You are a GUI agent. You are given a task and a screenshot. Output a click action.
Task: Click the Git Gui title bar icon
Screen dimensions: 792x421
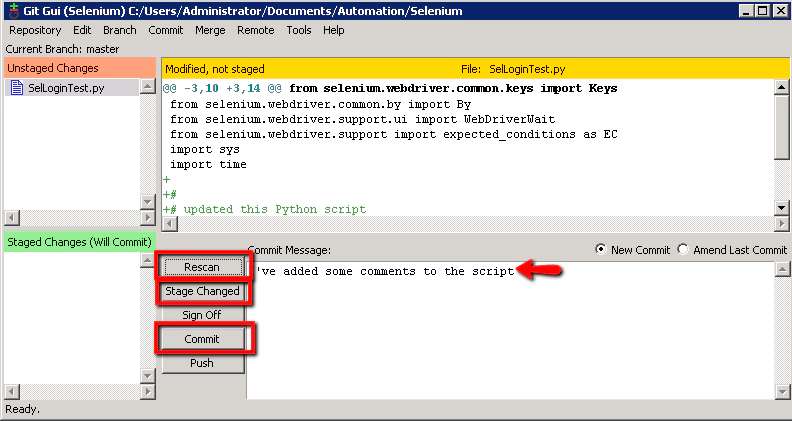point(14,10)
